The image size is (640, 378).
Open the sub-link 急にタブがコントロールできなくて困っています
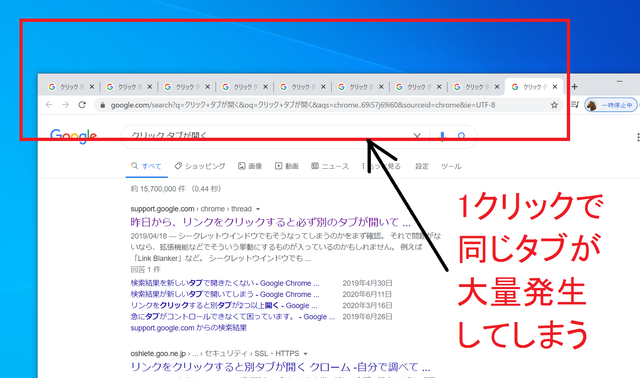click(x=233, y=317)
